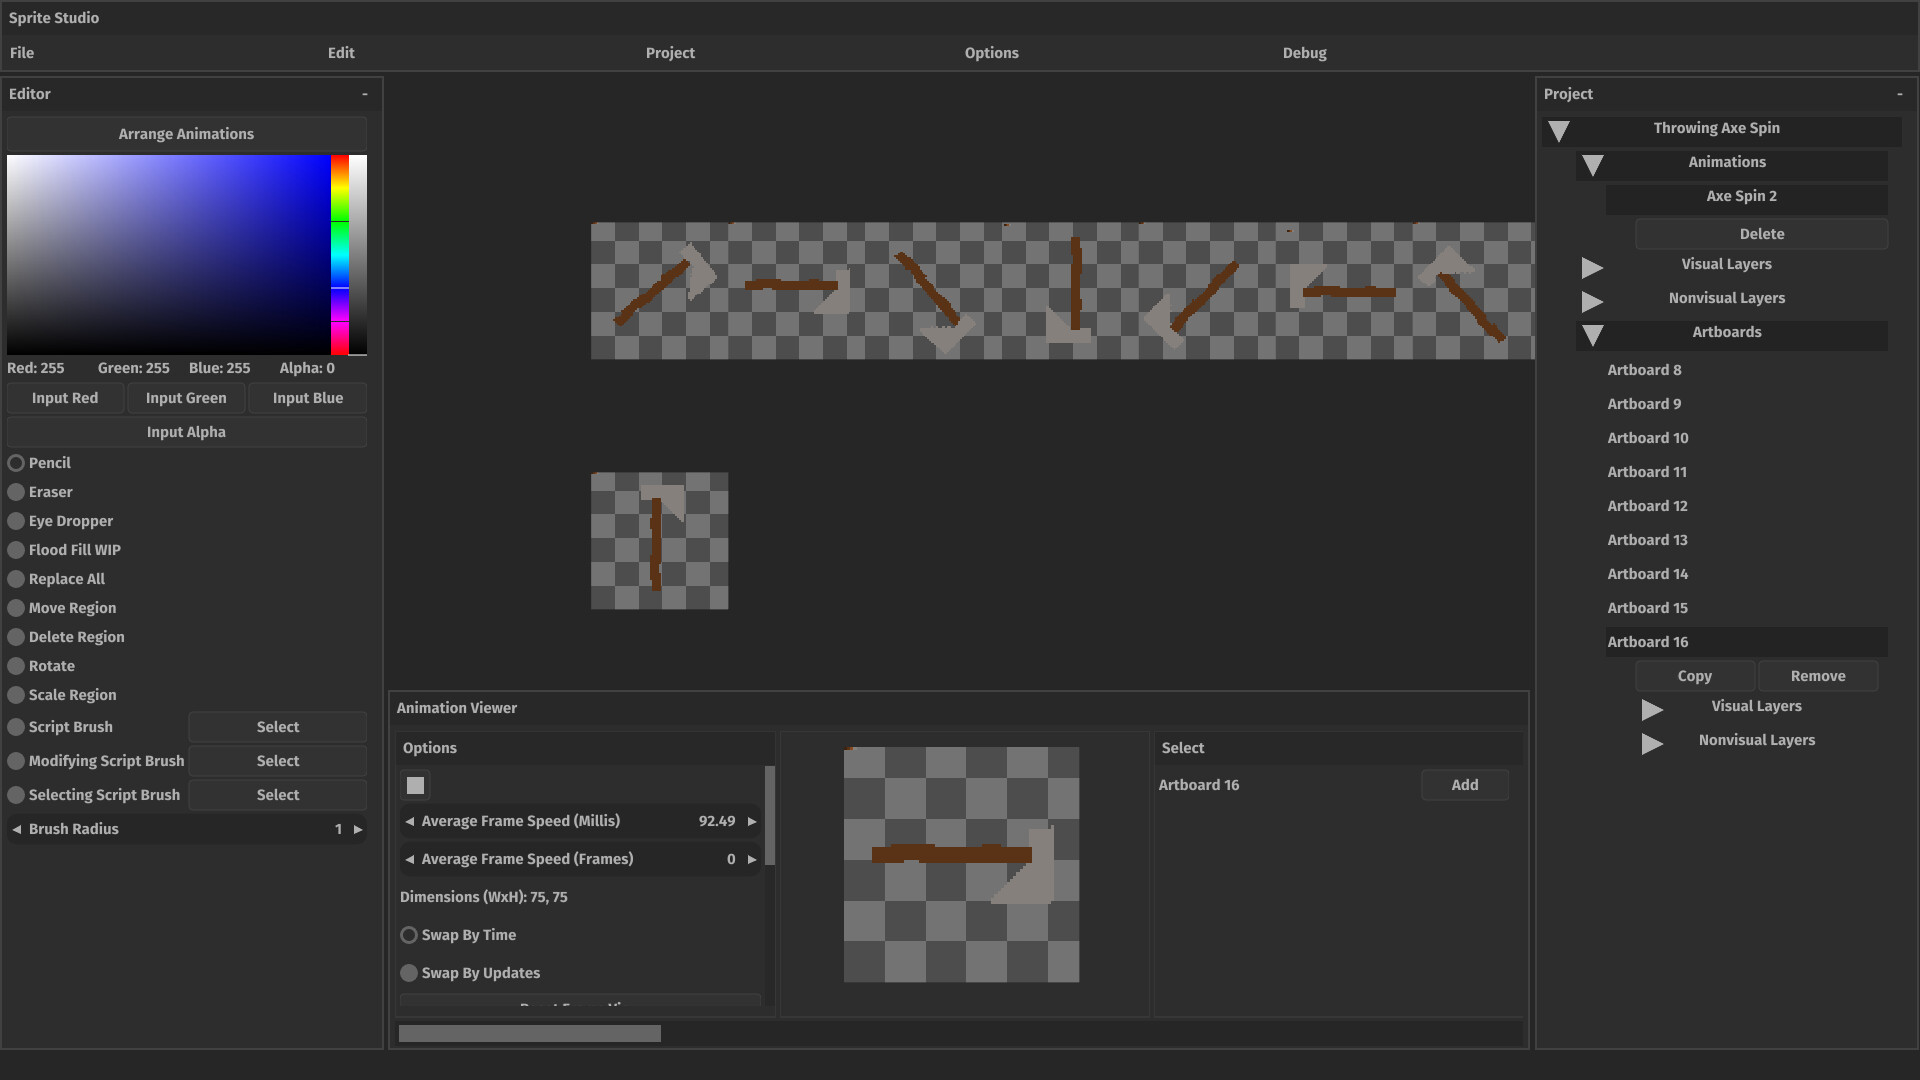This screenshot has height=1080, width=1920.
Task: Expand Nonvisual Layers under Artboard 16
Action: 1651,743
